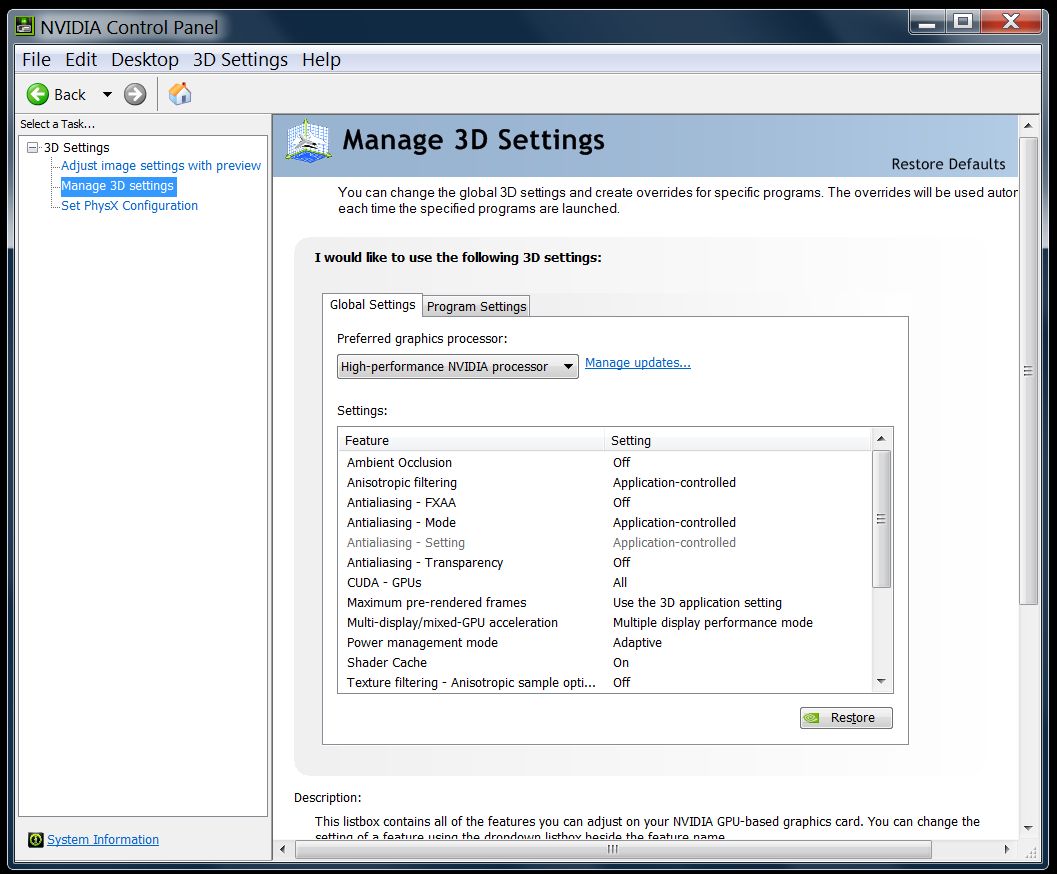Image resolution: width=1057 pixels, height=874 pixels.
Task: Click the green Back arrow icon
Action: coord(38,94)
